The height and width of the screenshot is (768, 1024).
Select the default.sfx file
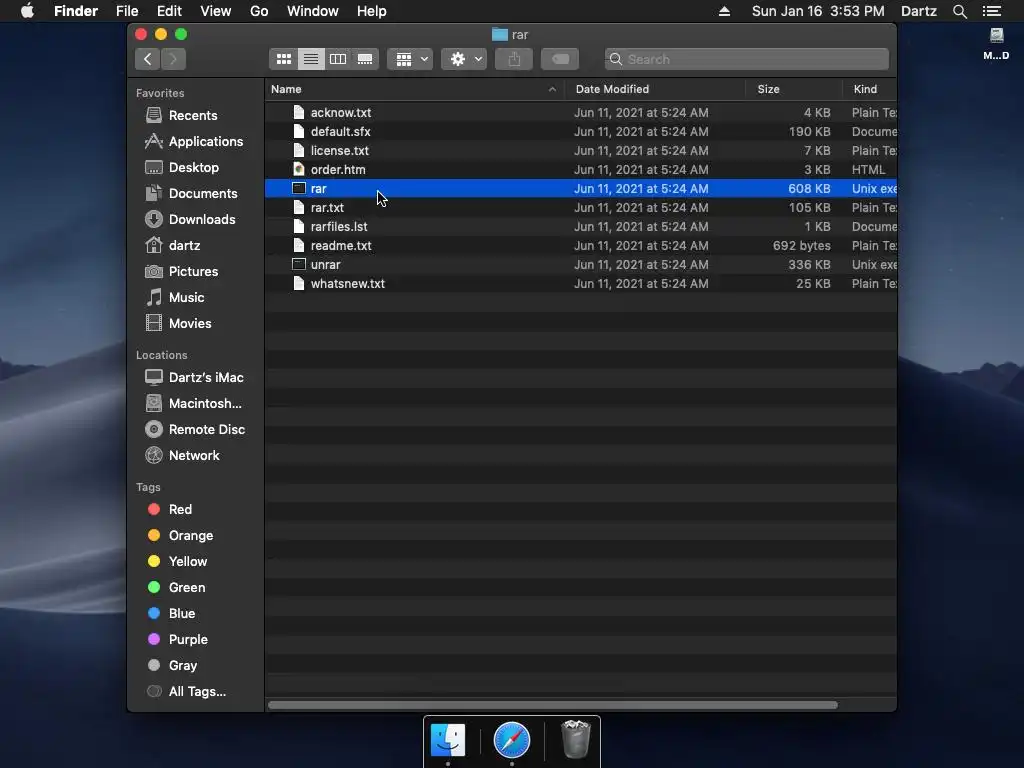pos(581,132)
